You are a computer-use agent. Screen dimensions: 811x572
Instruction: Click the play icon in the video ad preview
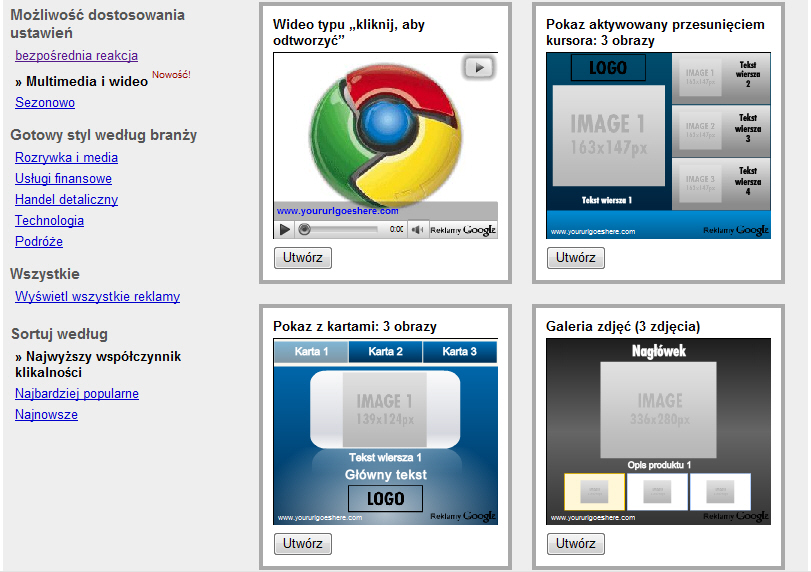click(x=284, y=229)
